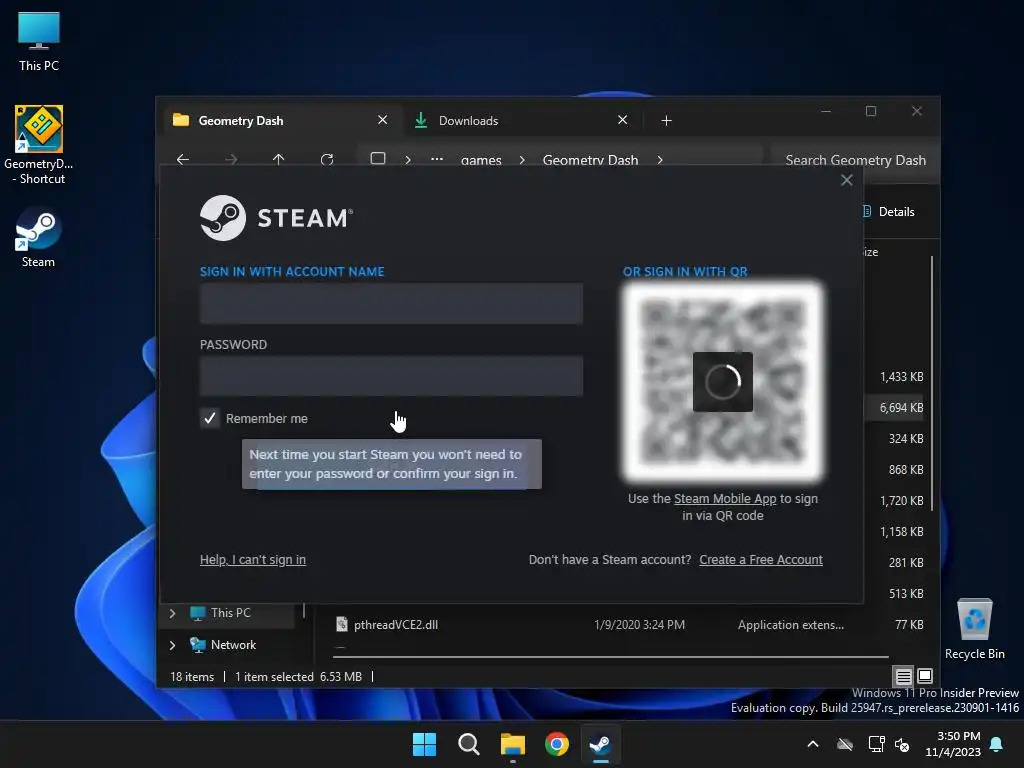Show hidden path via ellipsis button
Viewport: 1024px width, 768px height.
pos(437,159)
